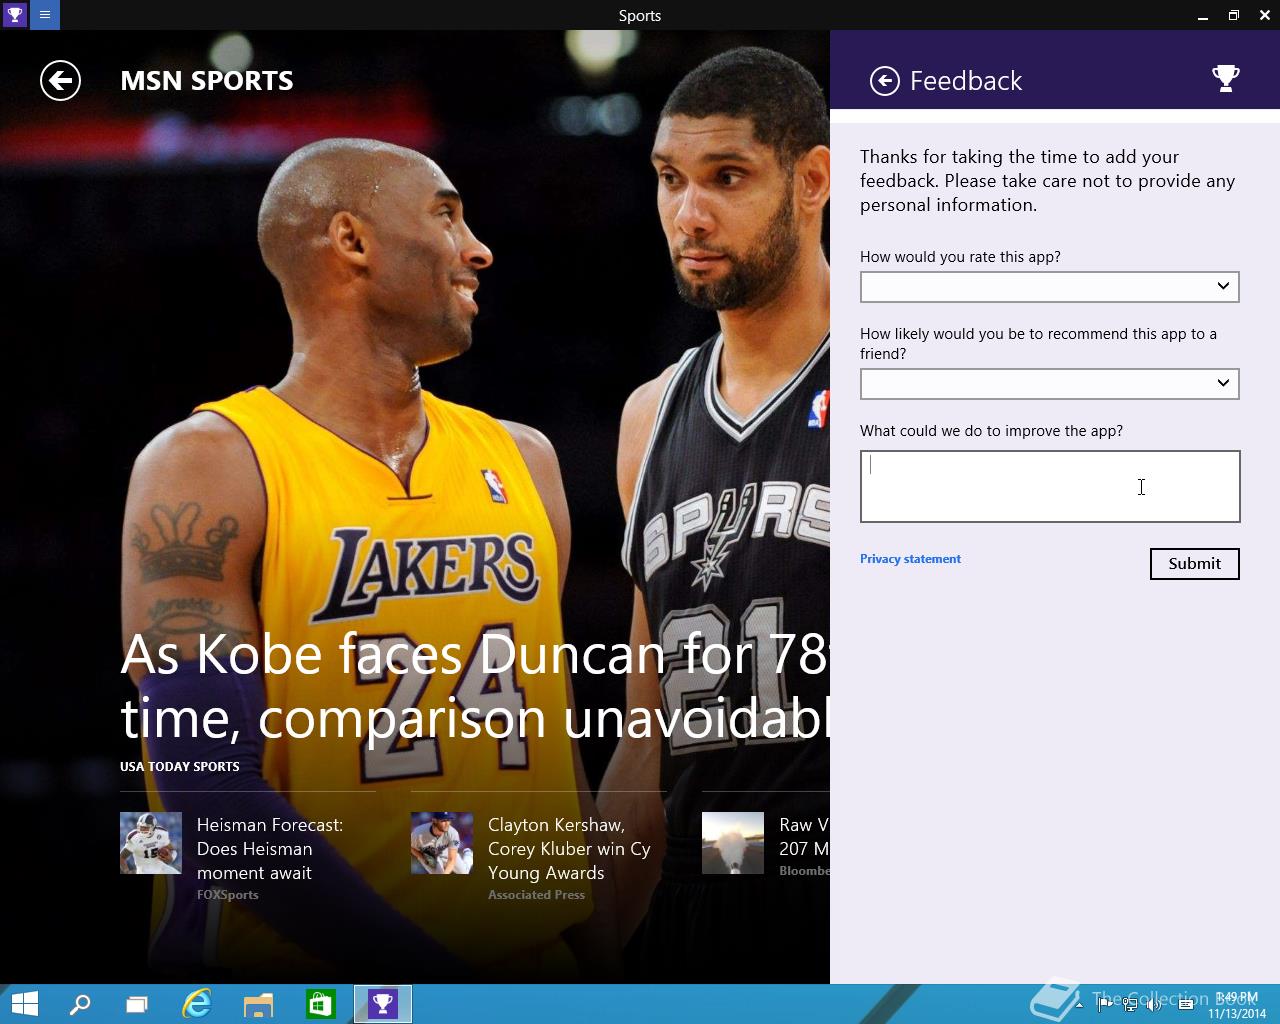Click the improve the app text box

point(1049,486)
